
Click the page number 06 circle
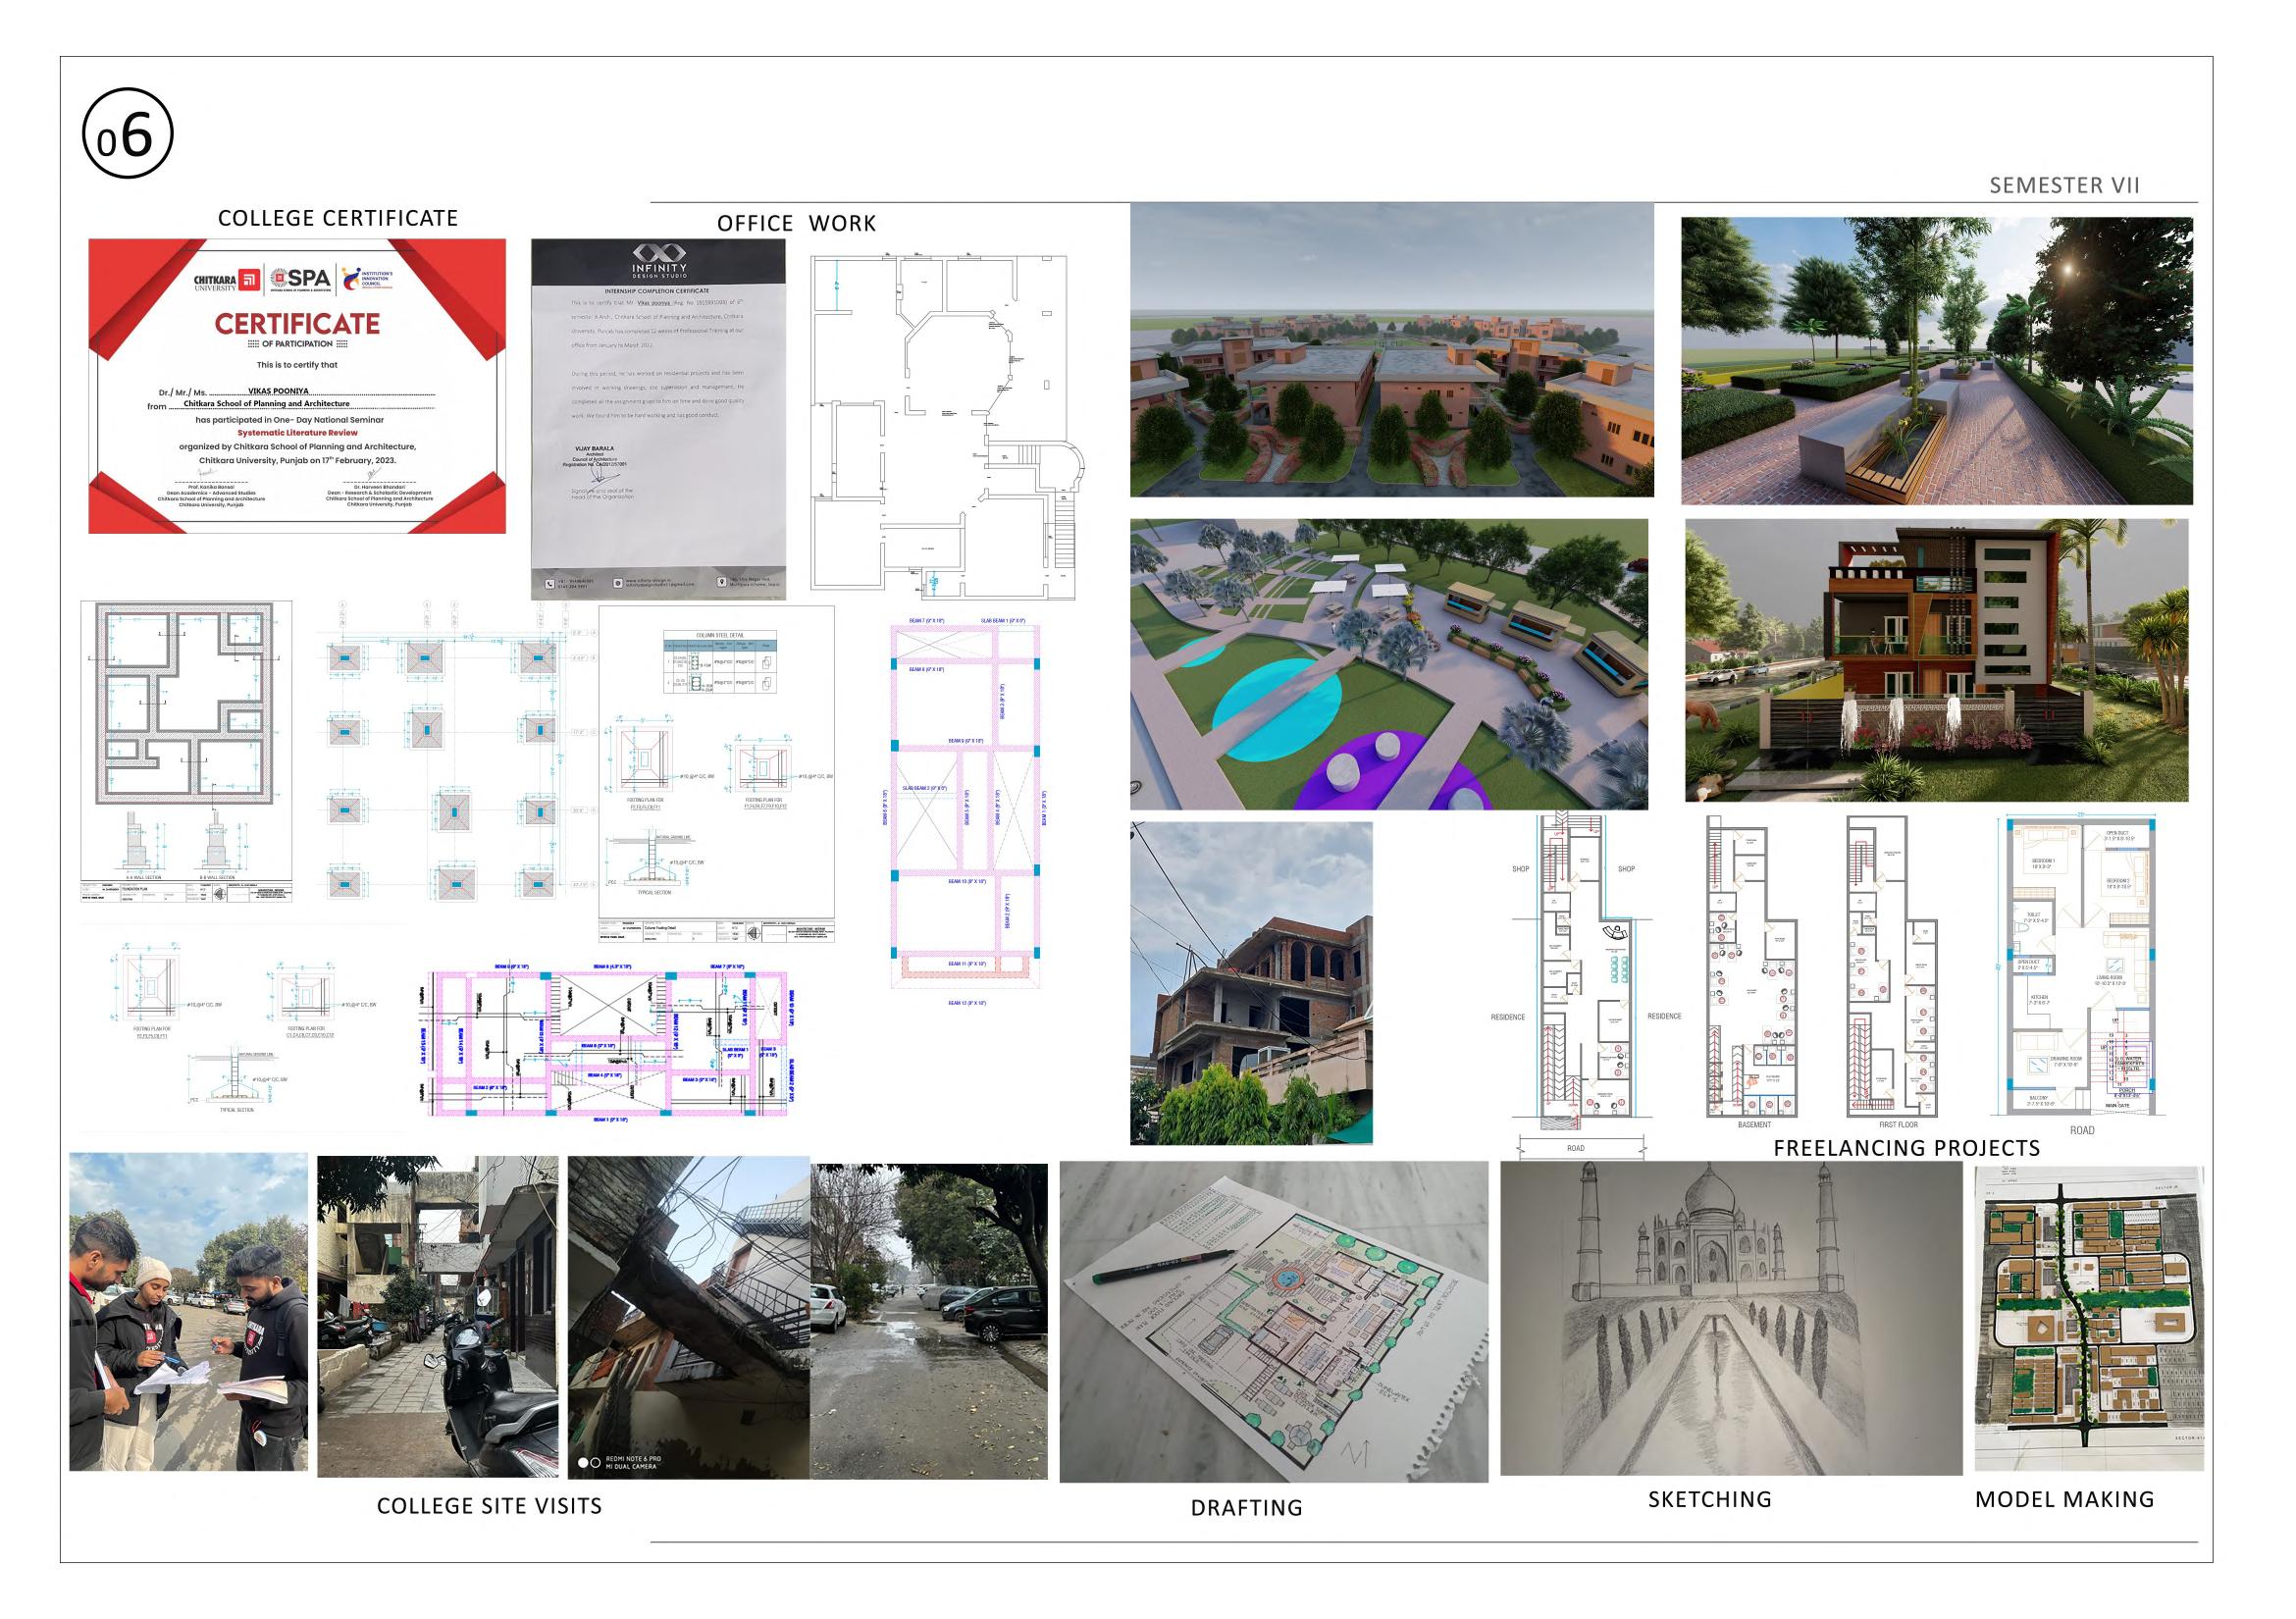[127, 134]
